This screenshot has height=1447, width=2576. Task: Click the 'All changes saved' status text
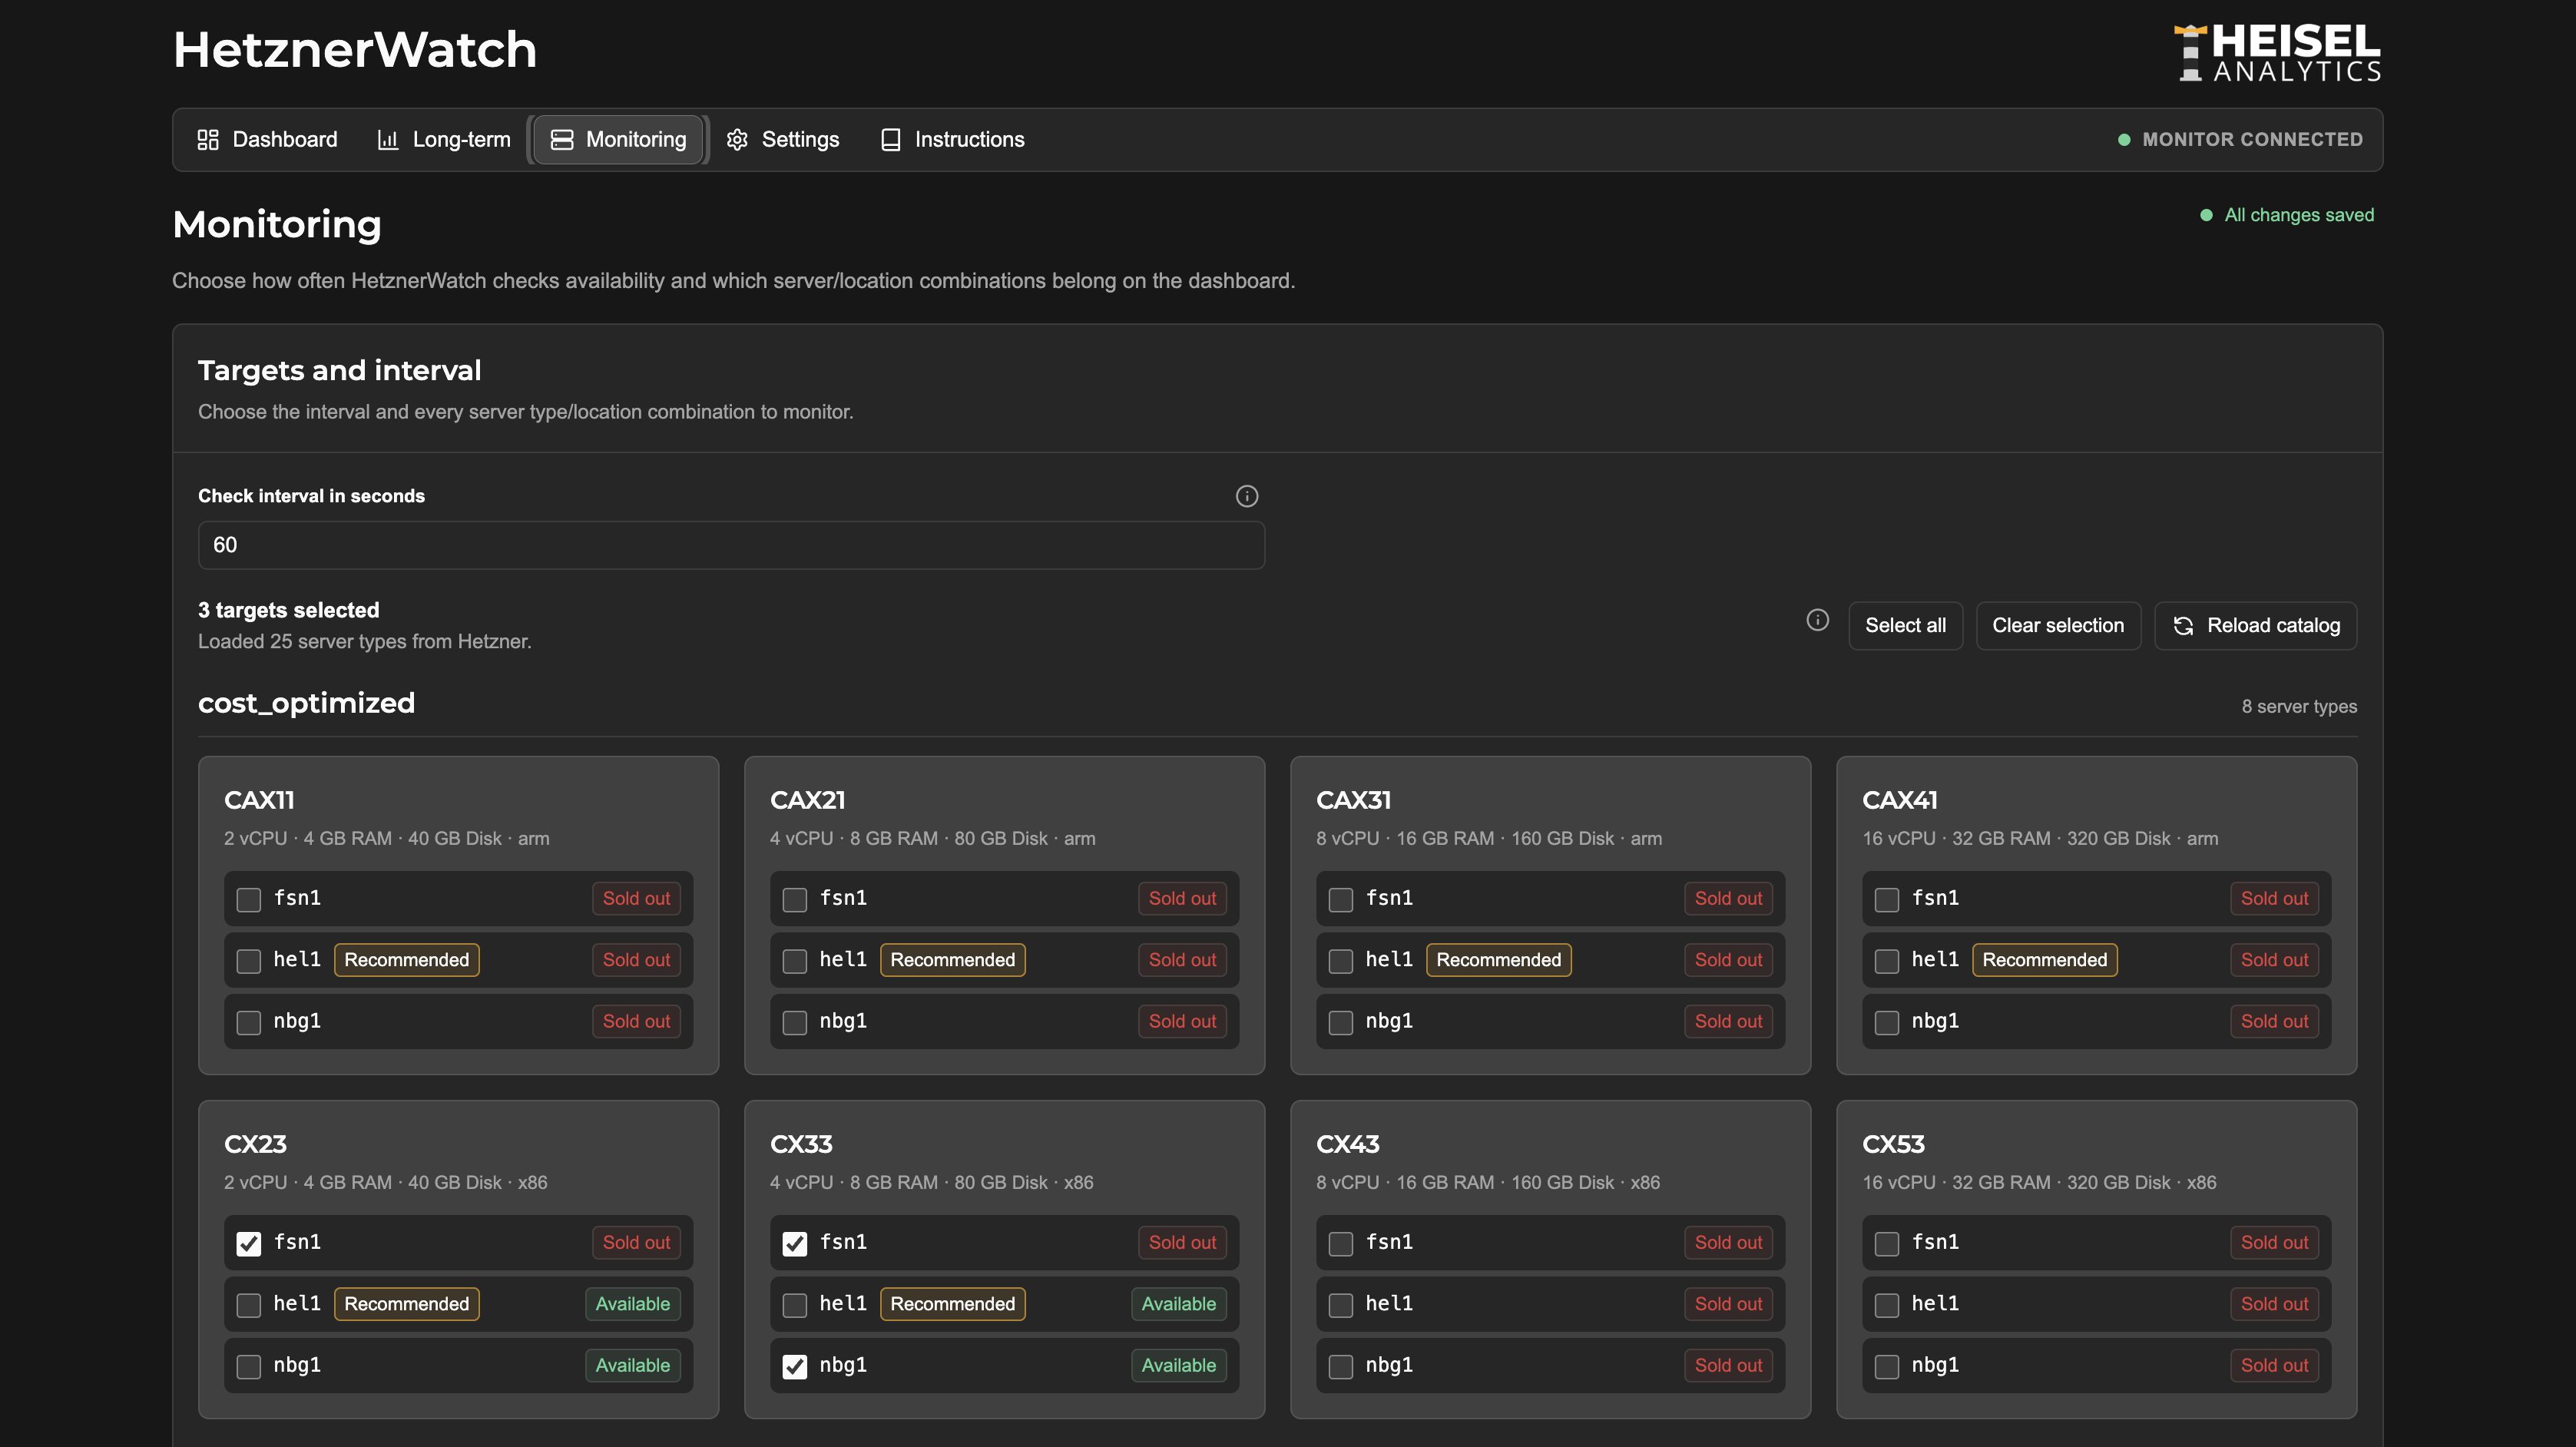2299,216
